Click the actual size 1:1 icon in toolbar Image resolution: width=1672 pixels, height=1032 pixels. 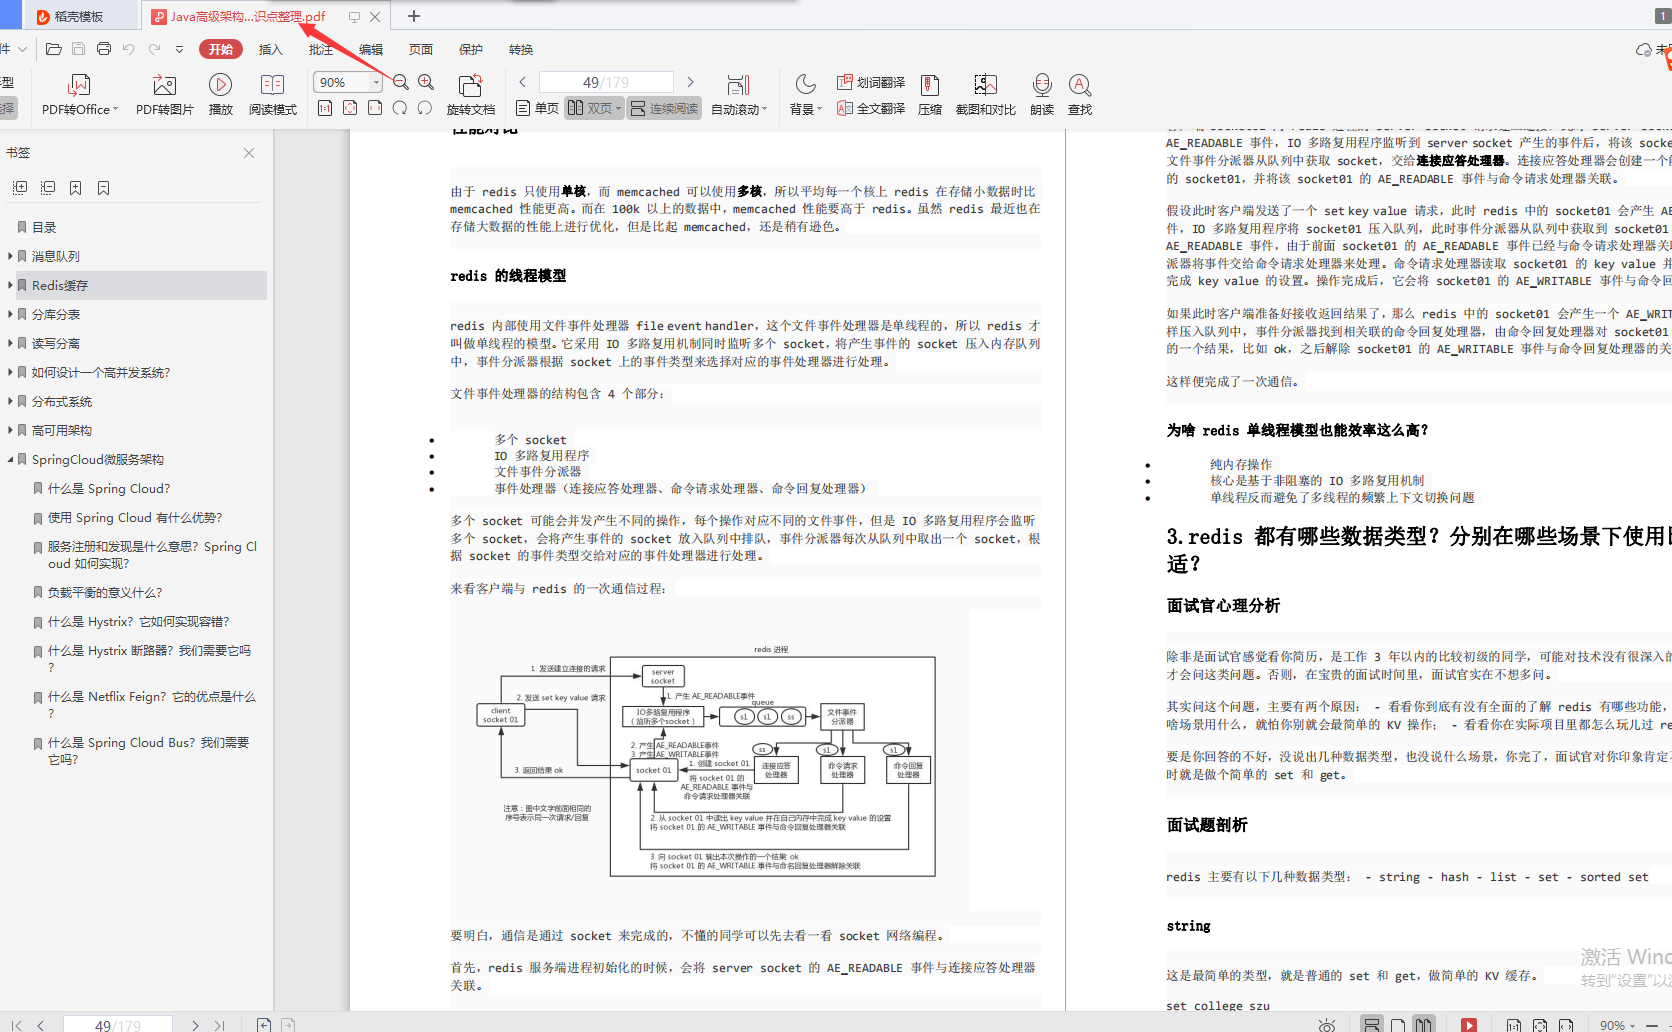tap(325, 108)
